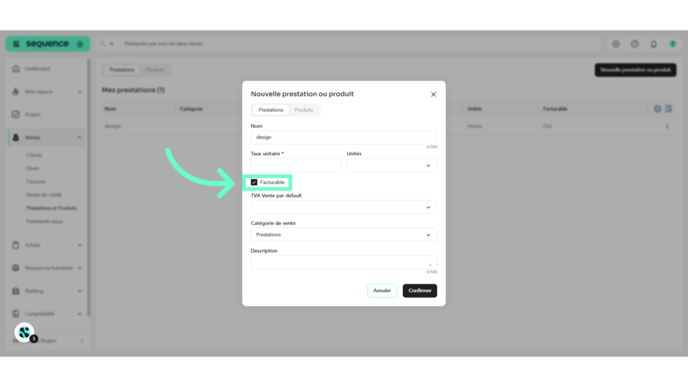Switch to the Produits tab in the dialog
688x387 pixels.
[x=304, y=110]
